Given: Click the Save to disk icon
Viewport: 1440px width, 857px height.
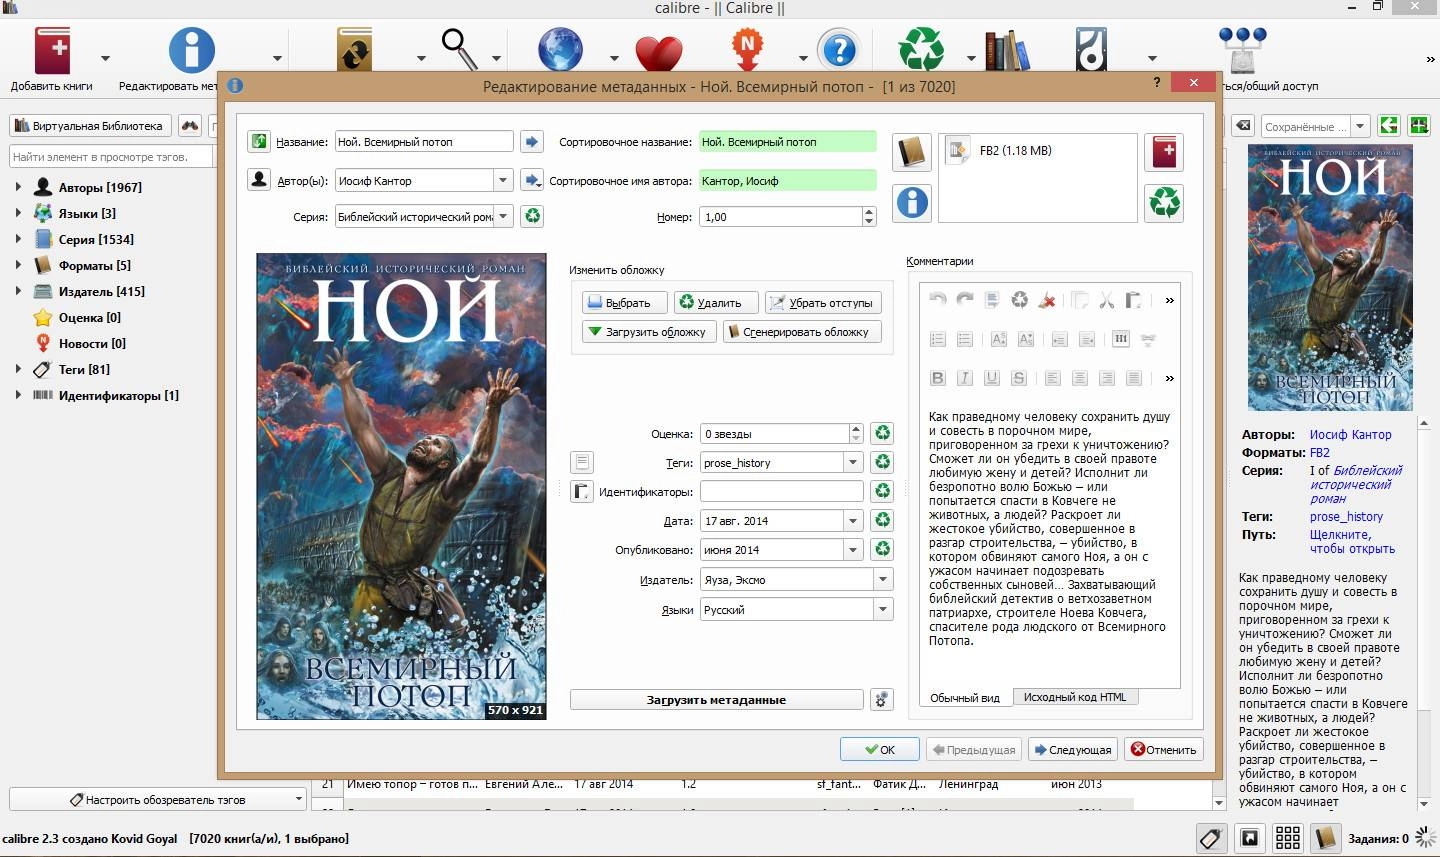Looking at the screenshot, I should [1091, 50].
